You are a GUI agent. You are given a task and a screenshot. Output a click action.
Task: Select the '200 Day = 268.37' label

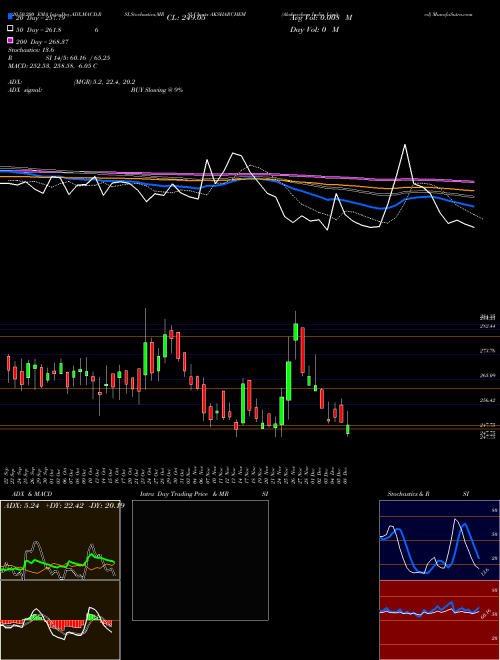(42, 42)
